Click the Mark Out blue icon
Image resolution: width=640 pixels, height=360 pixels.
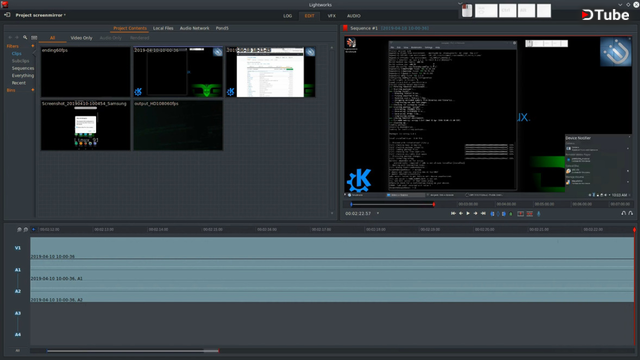tap(504, 213)
